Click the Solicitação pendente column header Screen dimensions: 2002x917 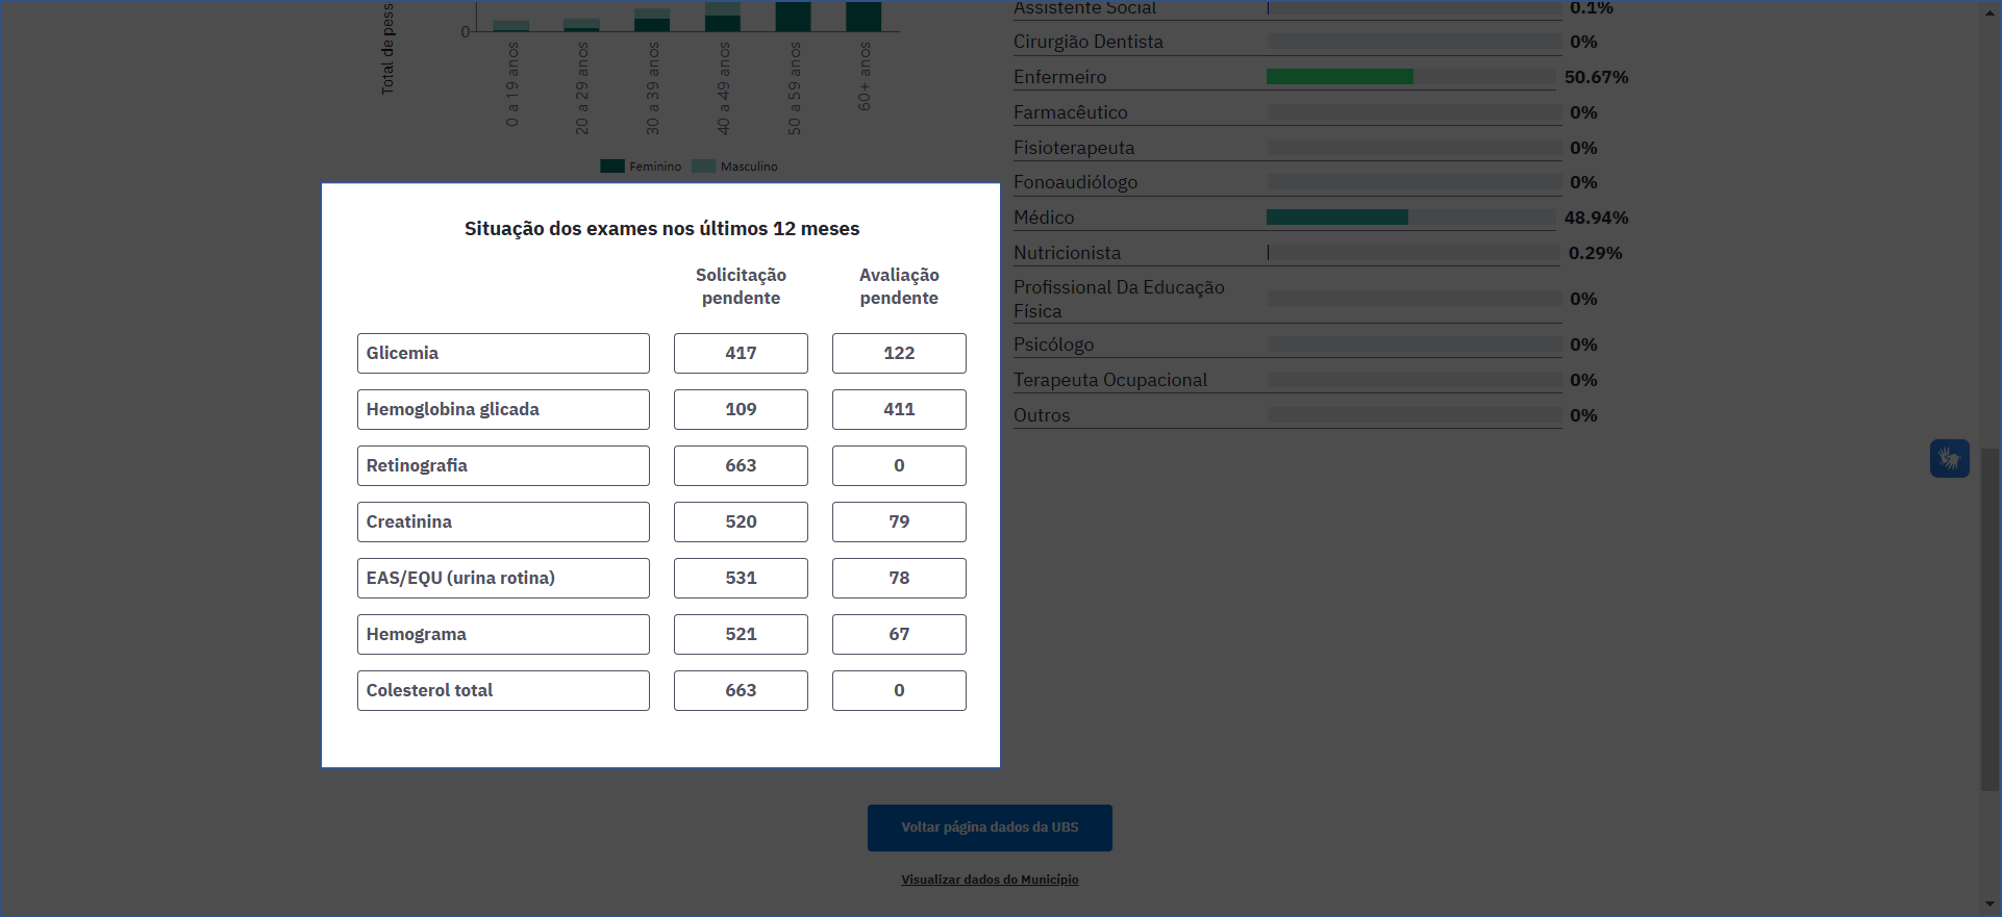[741, 286]
